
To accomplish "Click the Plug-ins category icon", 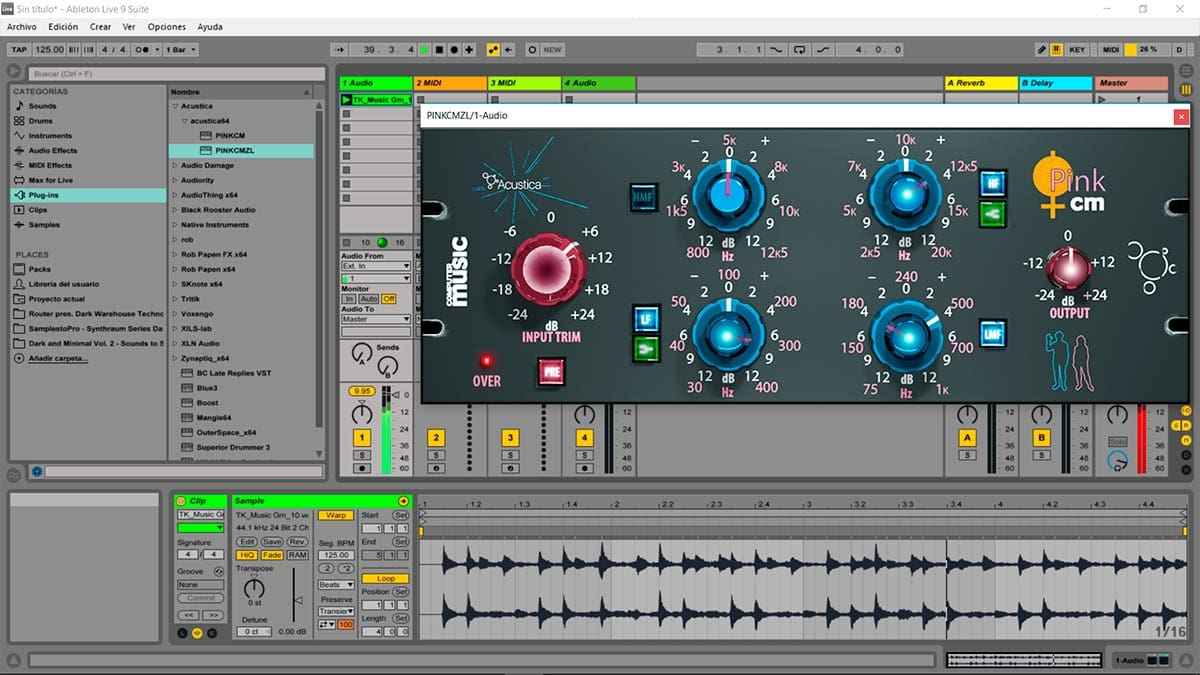I will tap(19, 196).
